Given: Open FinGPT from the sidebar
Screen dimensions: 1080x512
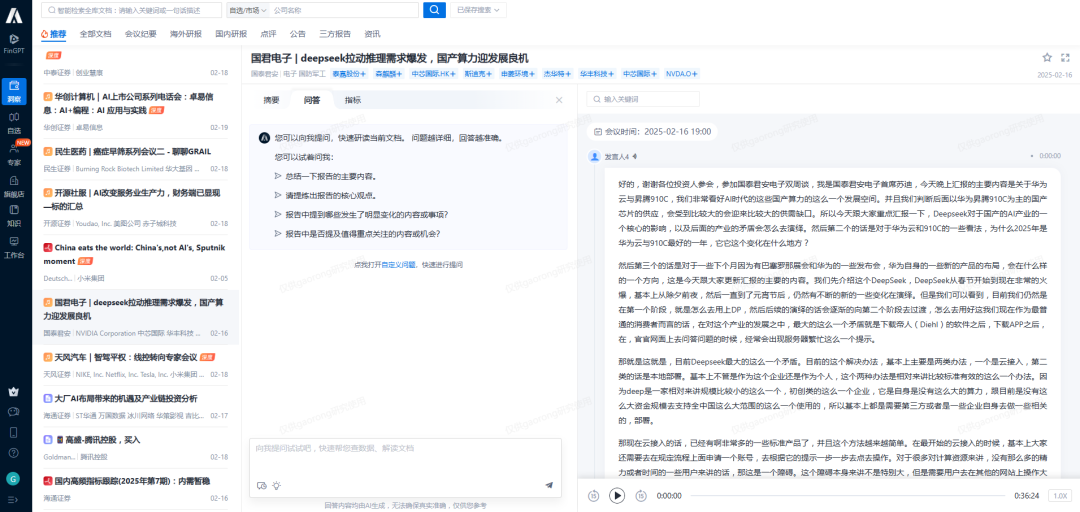Looking at the screenshot, I should click(14, 43).
